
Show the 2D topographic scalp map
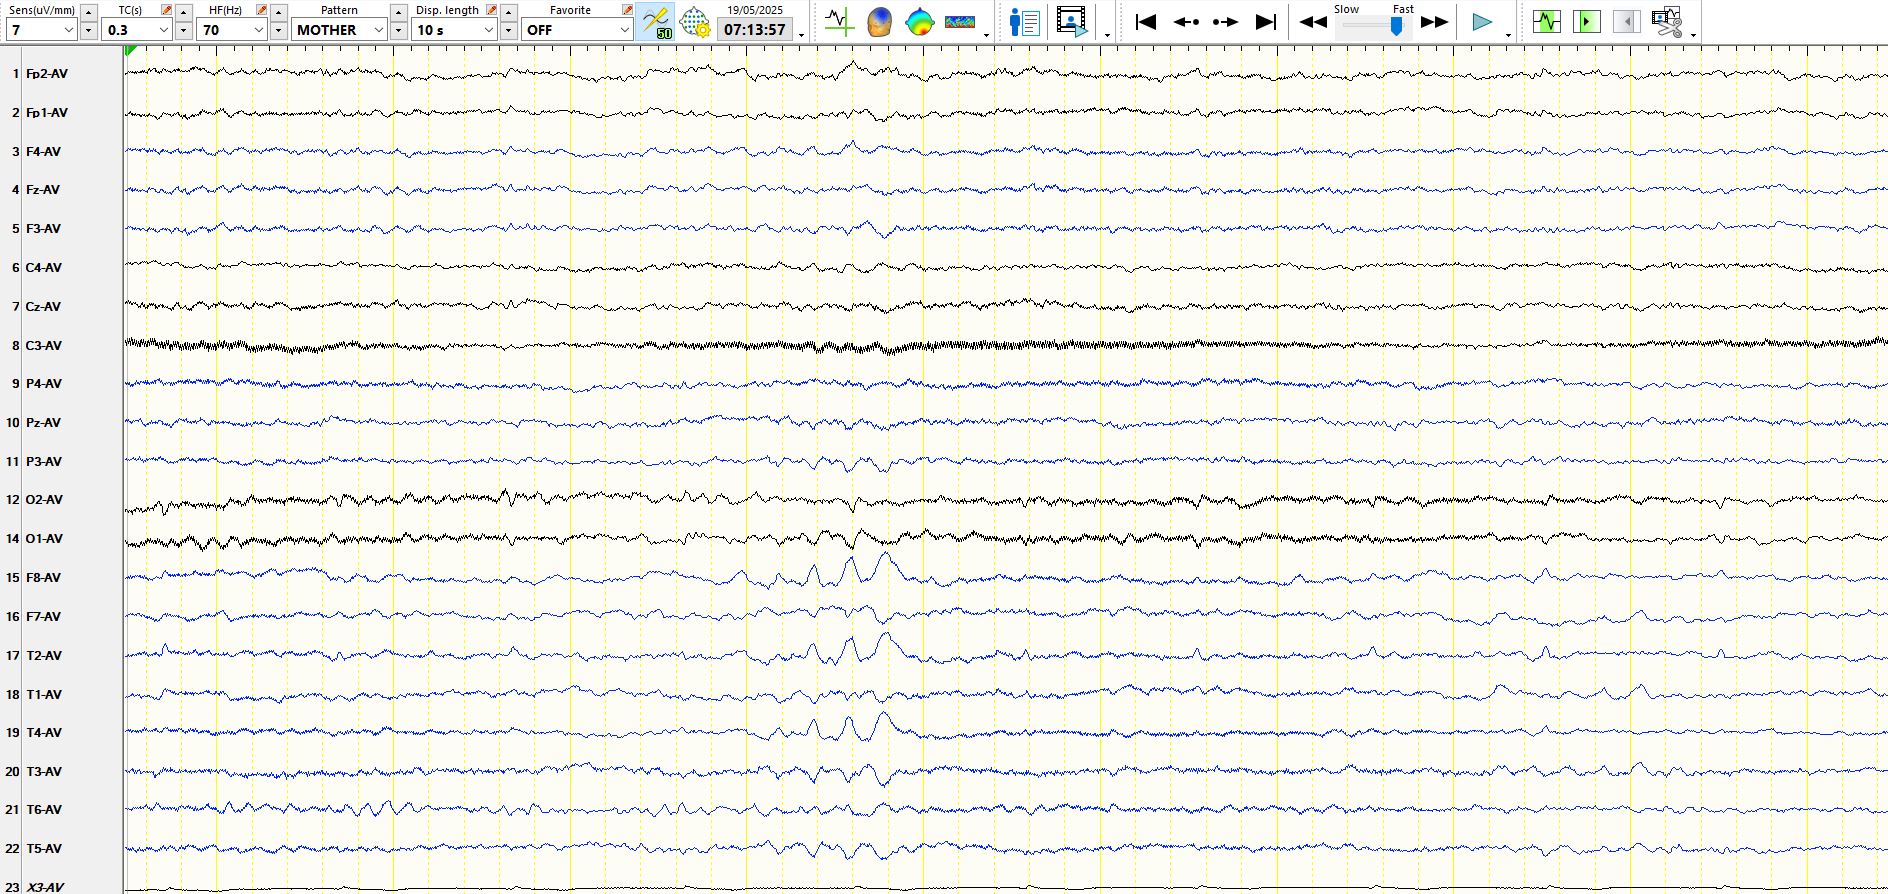point(919,21)
